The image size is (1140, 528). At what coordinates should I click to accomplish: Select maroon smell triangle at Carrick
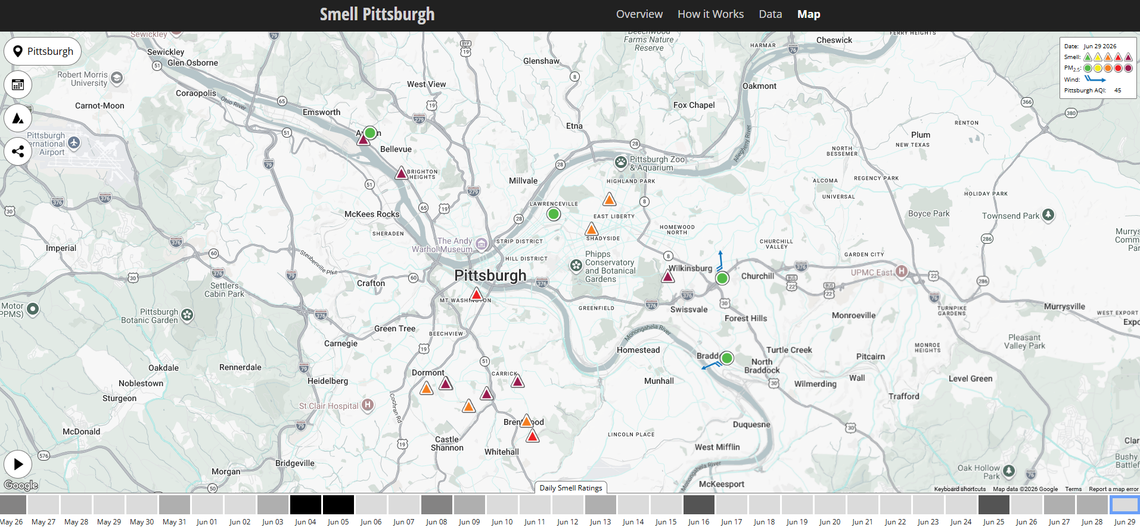pyautogui.click(x=517, y=381)
